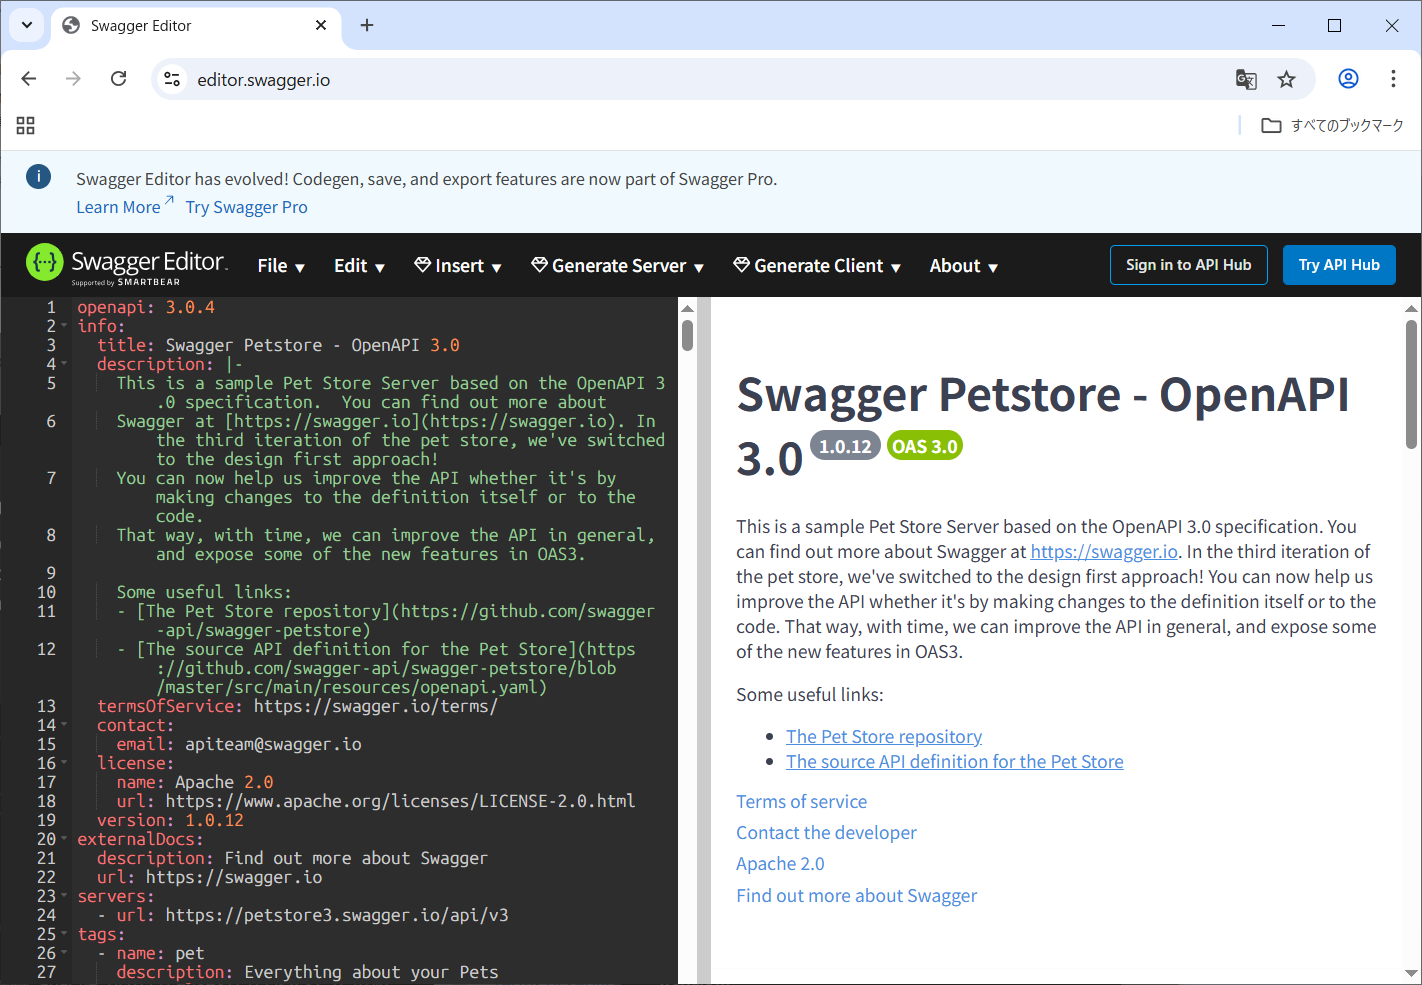Open the About menu

pos(963,266)
